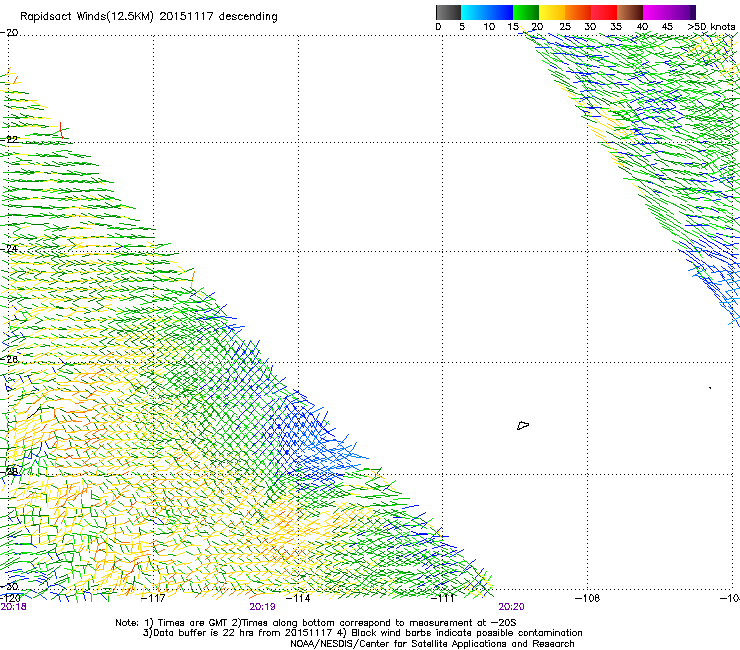Click the 'Times are GMT' note line
The width and height of the screenshot is (740, 650).
tap(316, 623)
